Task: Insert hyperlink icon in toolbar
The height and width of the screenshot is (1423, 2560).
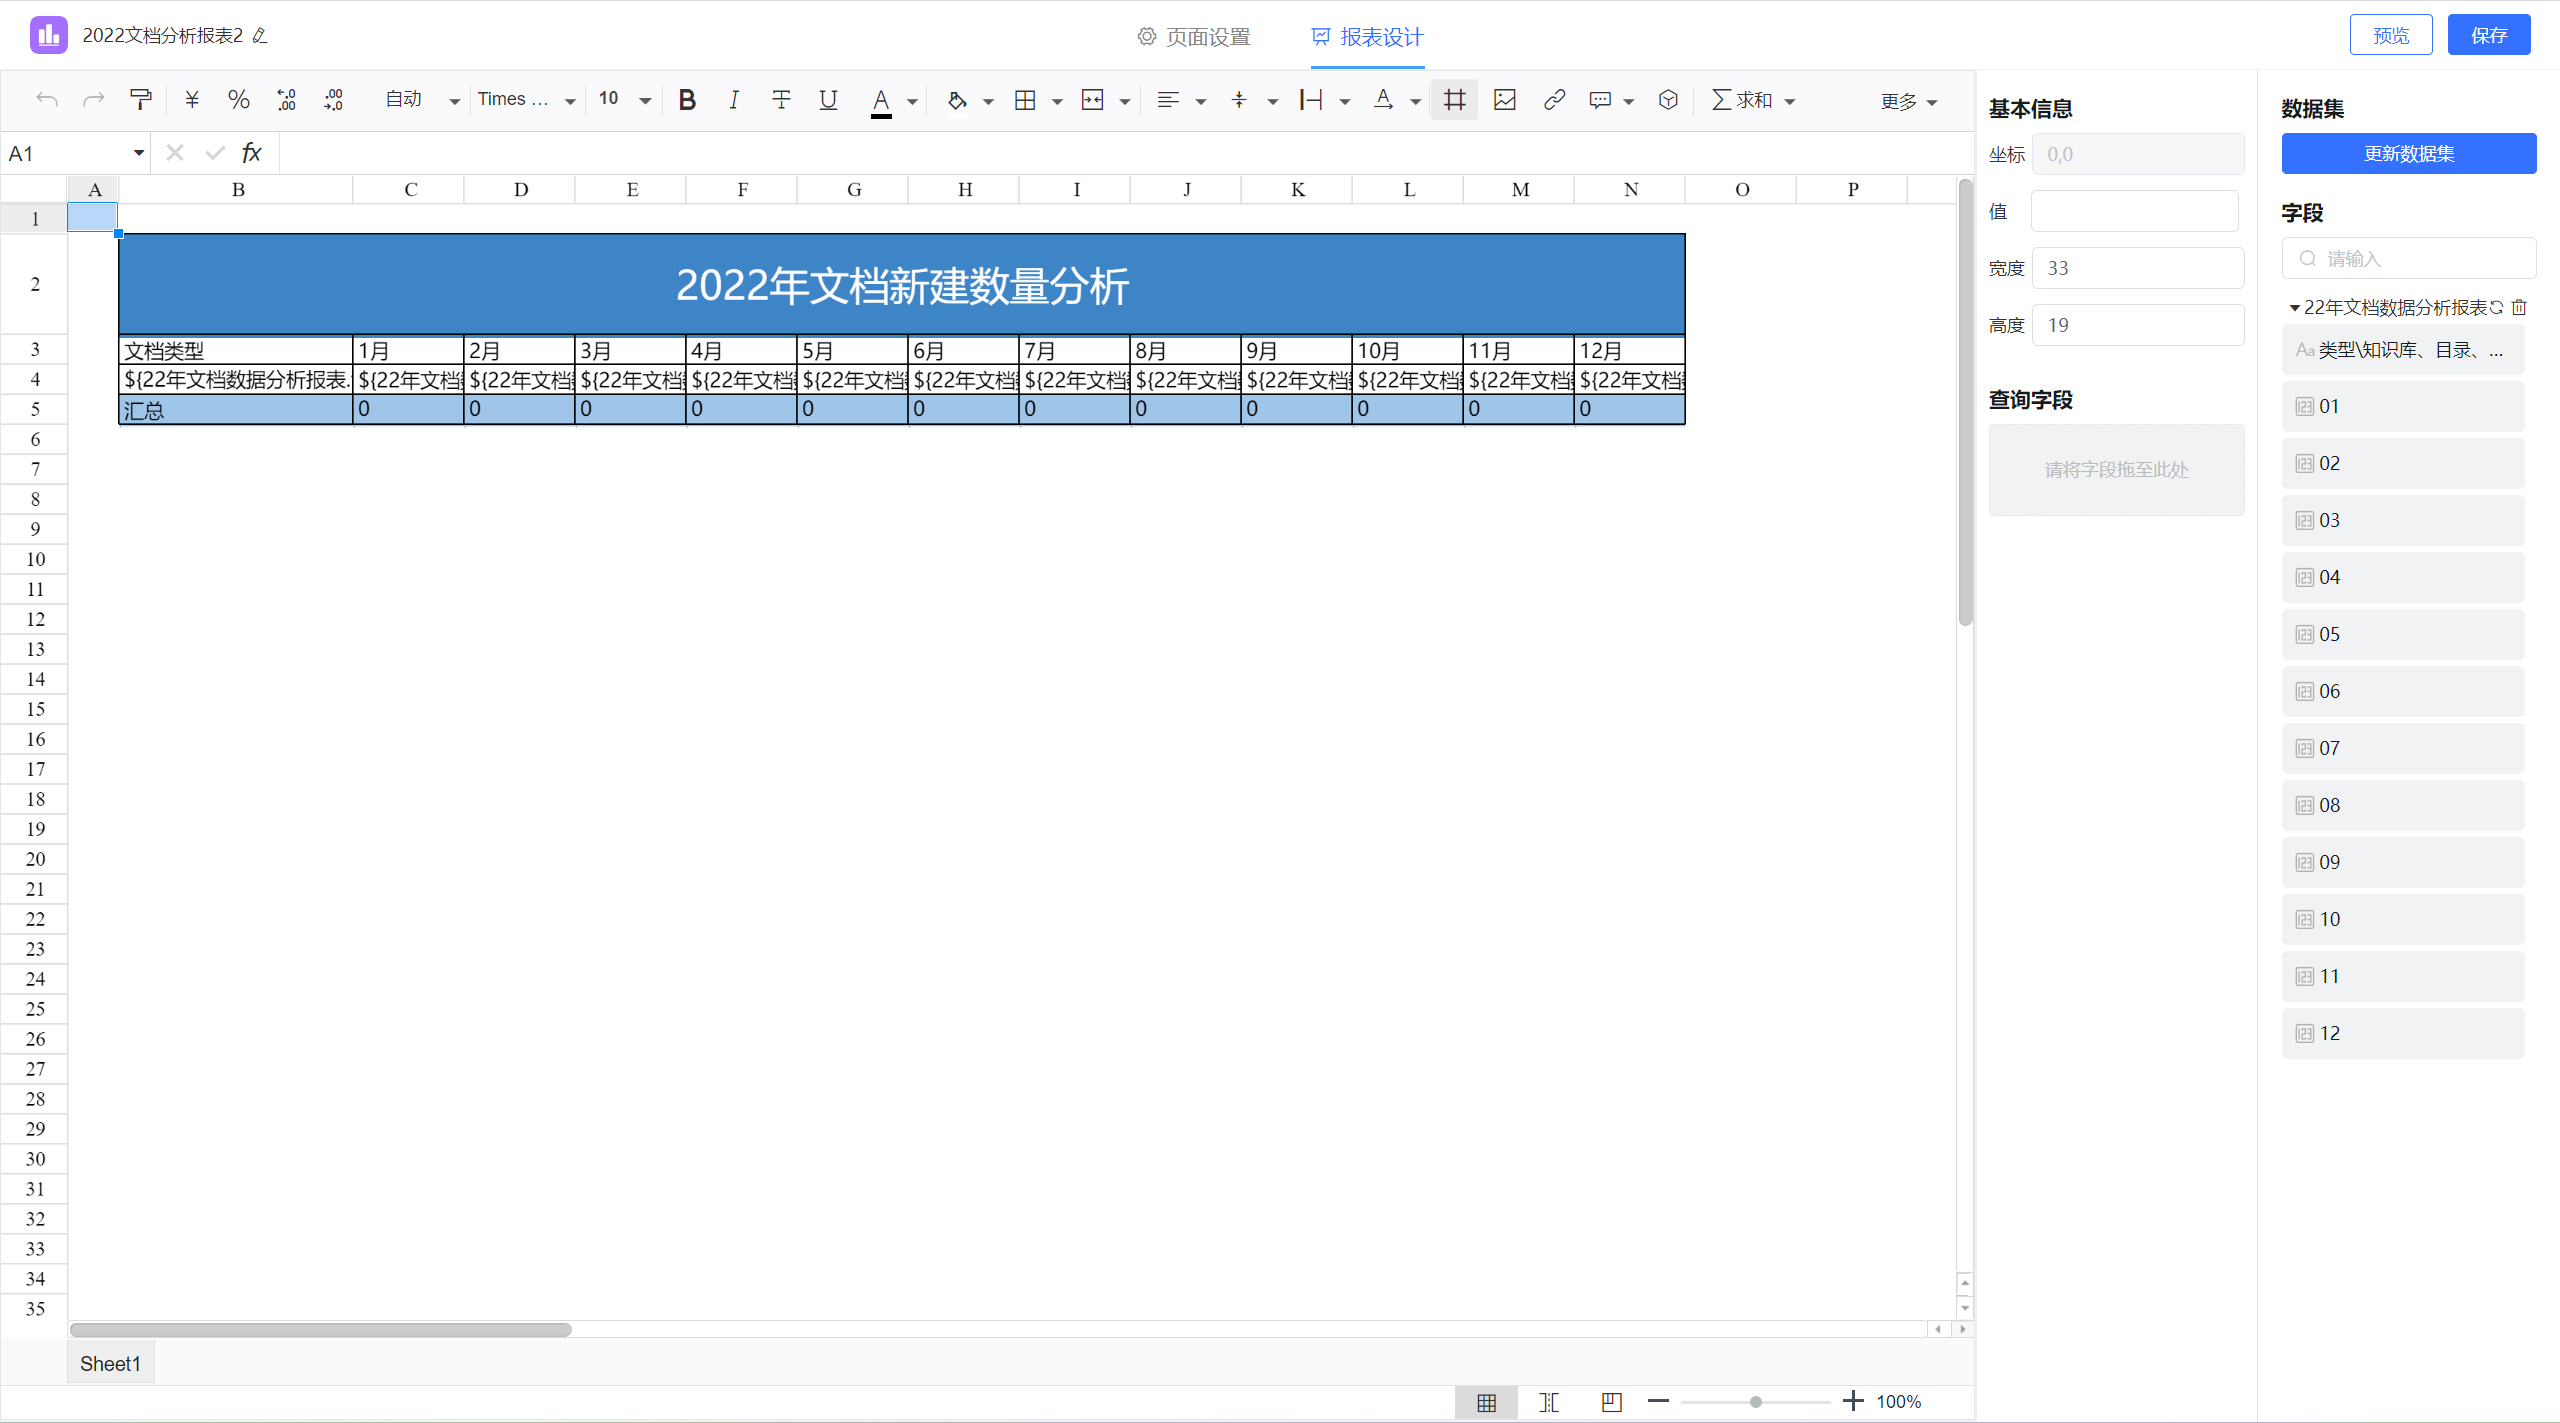Action: tap(1554, 100)
